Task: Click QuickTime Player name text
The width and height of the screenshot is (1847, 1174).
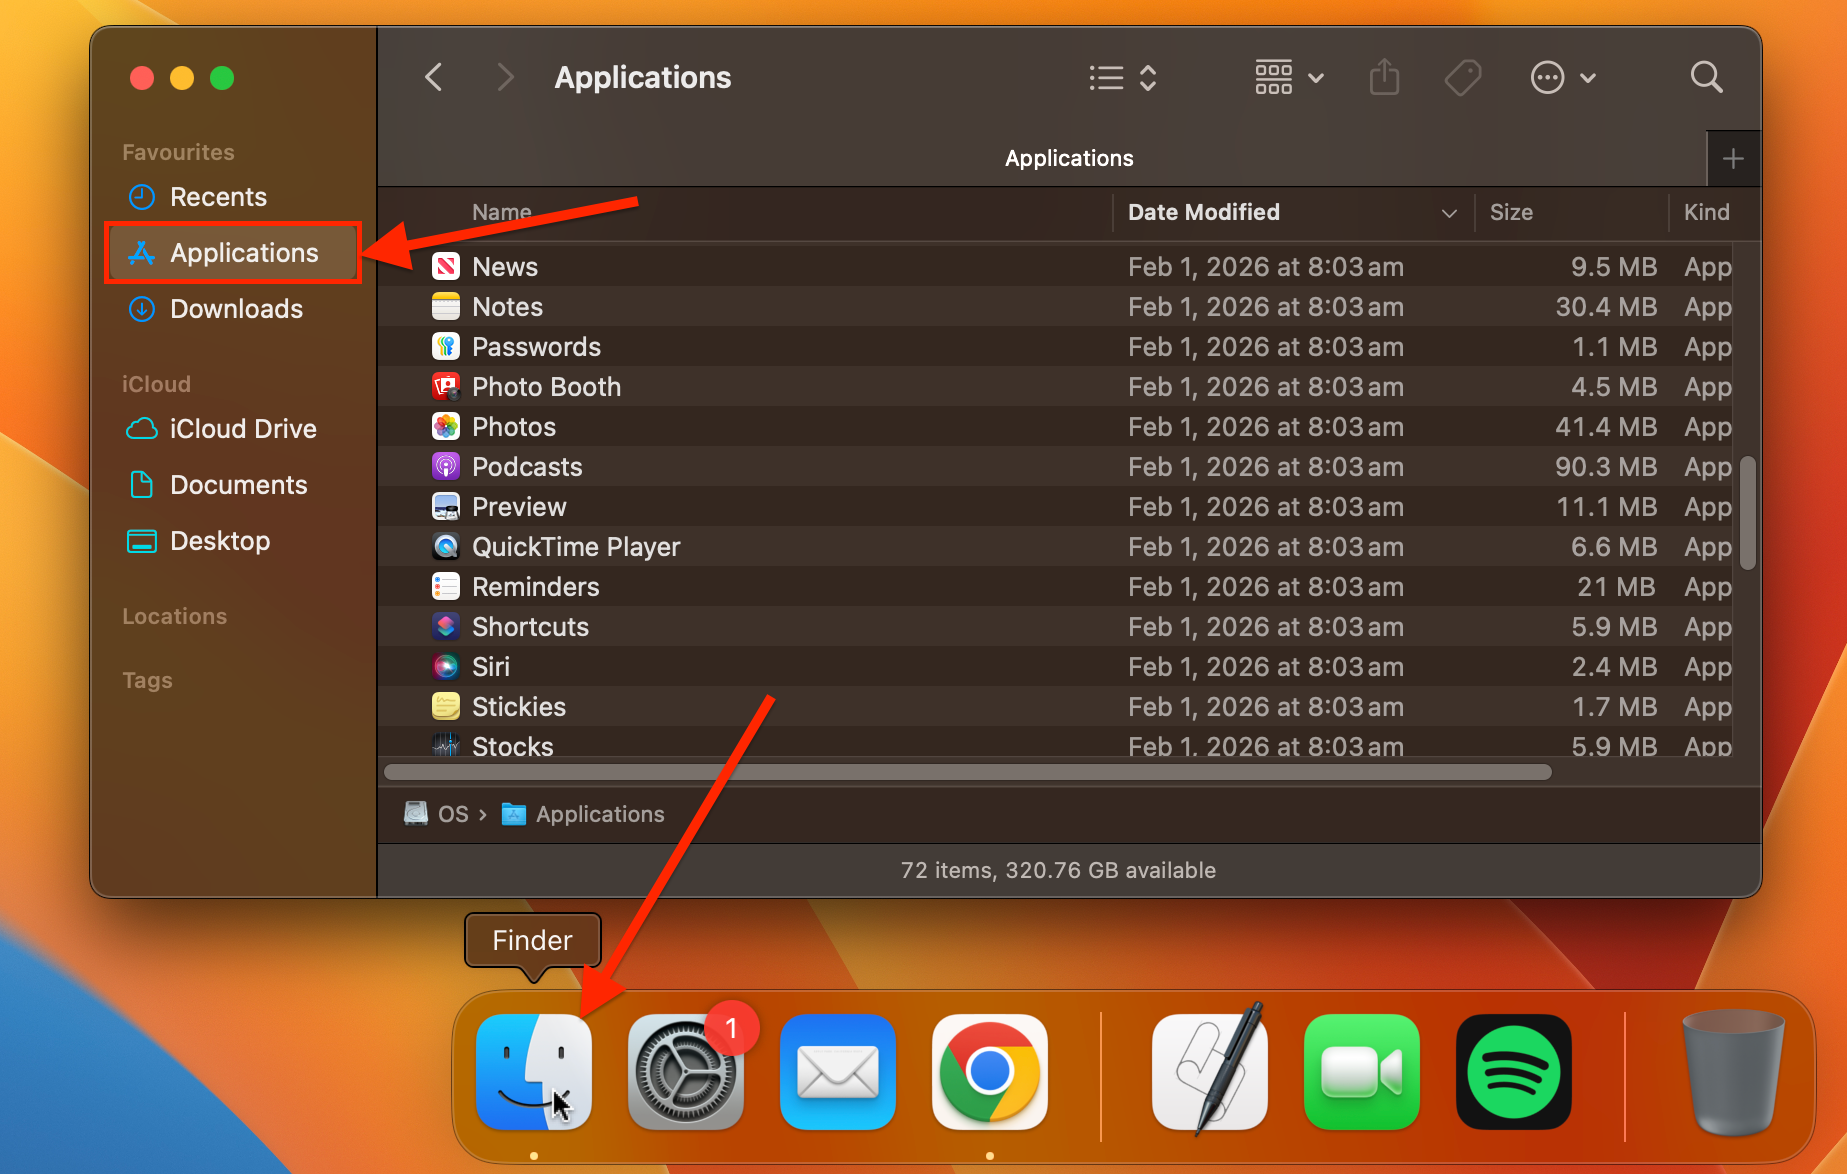Action: (x=576, y=547)
